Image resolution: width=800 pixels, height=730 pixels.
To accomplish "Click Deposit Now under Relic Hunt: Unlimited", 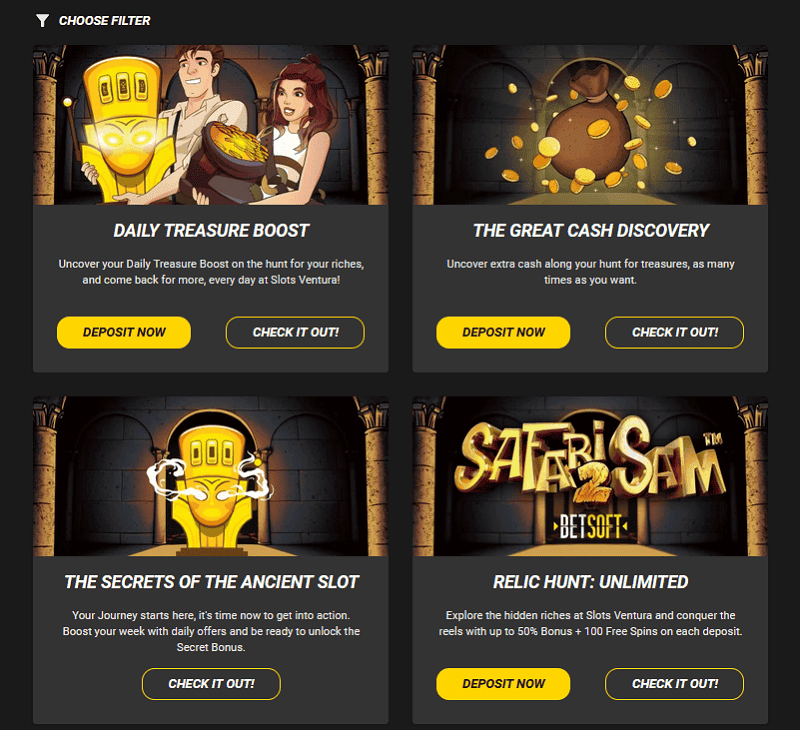I will 504,684.
